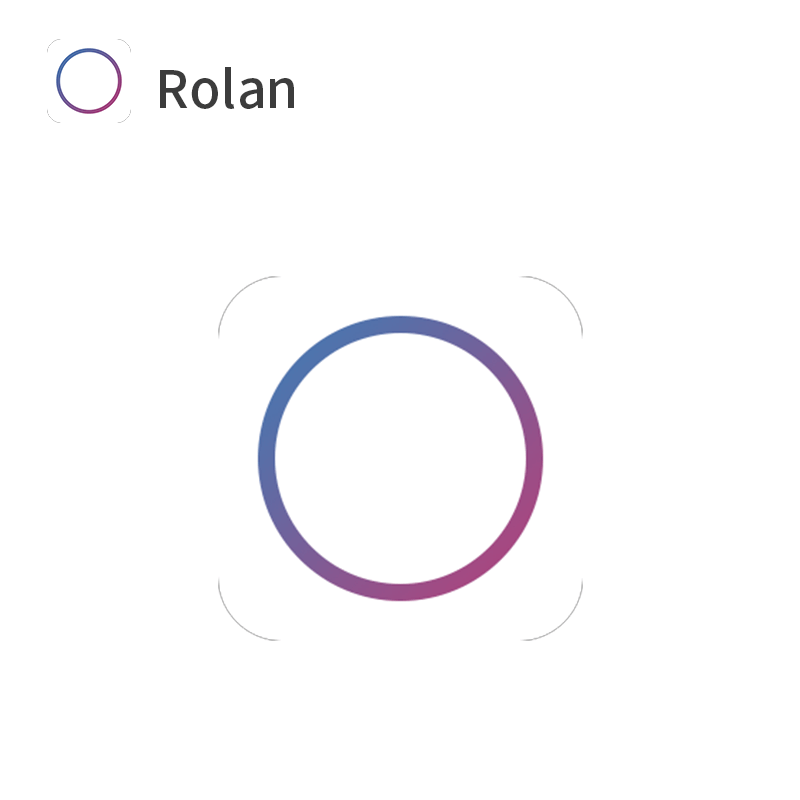Click the large gradient ring in the center
This screenshot has height=800, width=800.
pos(400,458)
